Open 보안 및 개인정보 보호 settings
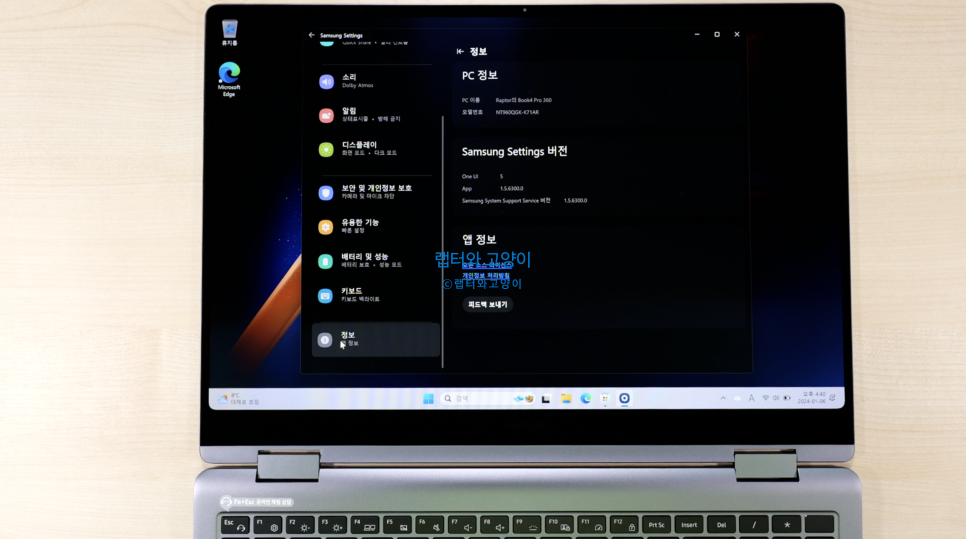The height and width of the screenshot is (539, 966). tap(375, 192)
